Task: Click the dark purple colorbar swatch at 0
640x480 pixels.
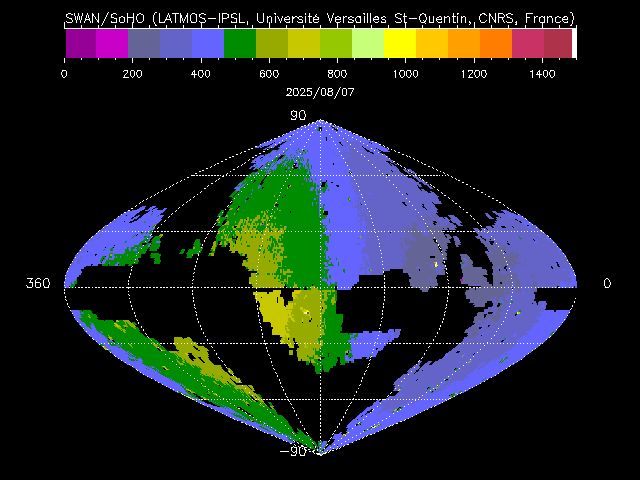Action: [81, 43]
